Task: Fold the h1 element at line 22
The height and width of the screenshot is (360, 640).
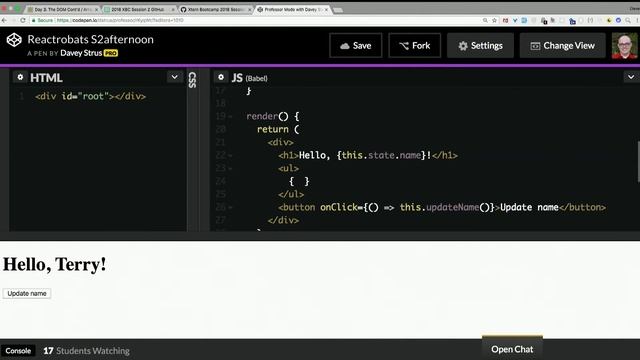Action: tap(230, 156)
